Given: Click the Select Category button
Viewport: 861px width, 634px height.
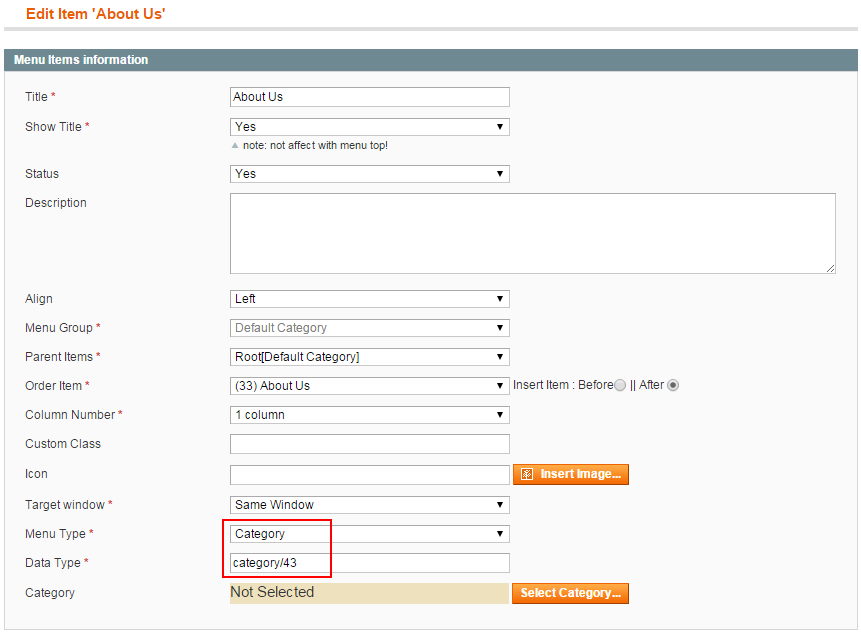Looking at the screenshot, I should tap(571, 593).
